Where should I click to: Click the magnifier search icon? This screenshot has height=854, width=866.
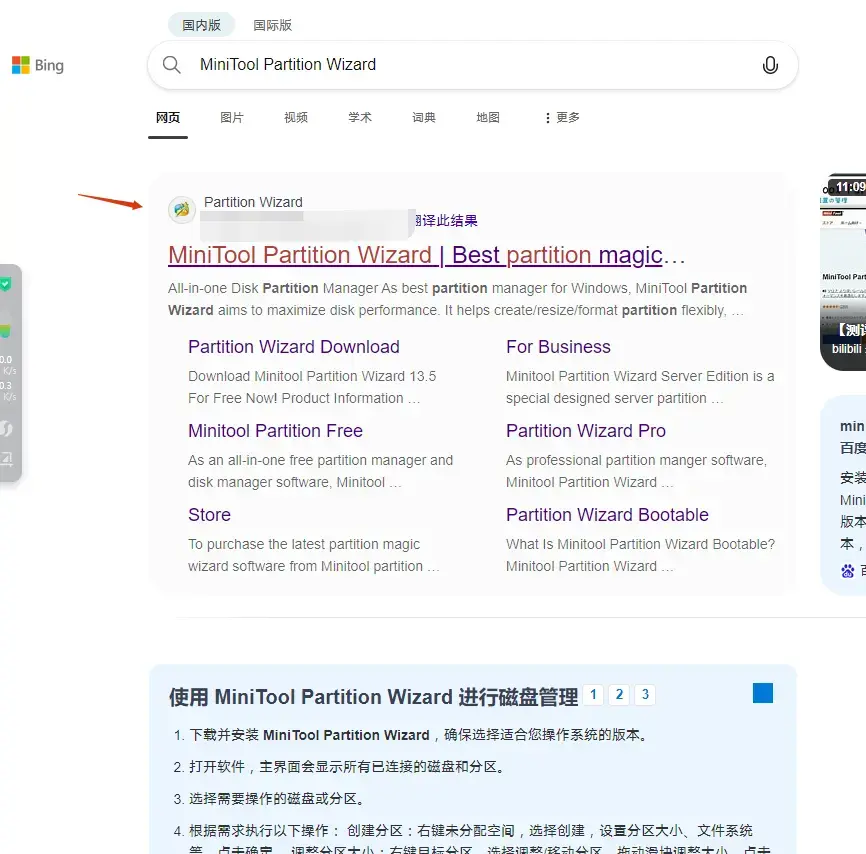[172, 65]
